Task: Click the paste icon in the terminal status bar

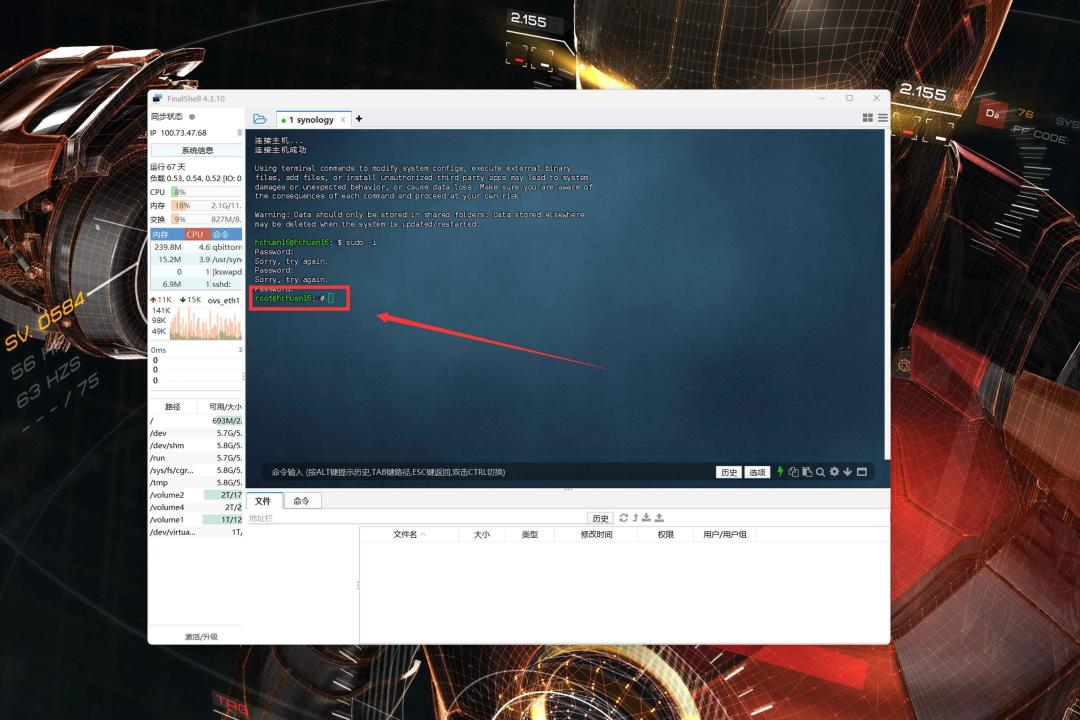Action: tap(808, 472)
